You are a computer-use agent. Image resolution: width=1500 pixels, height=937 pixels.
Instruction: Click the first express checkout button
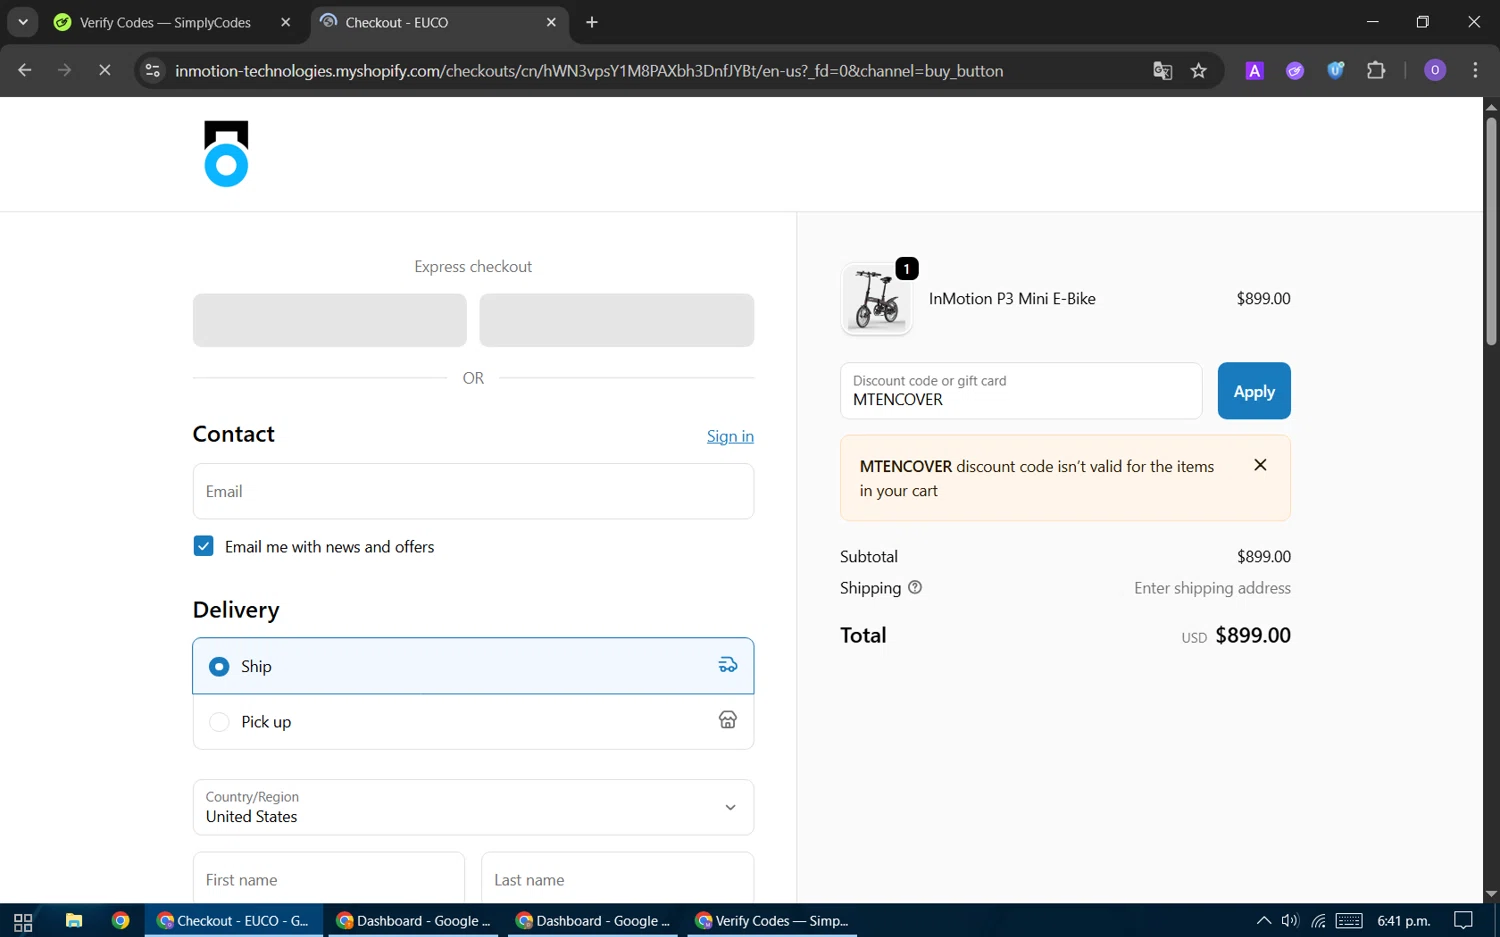click(x=330, y=320)
